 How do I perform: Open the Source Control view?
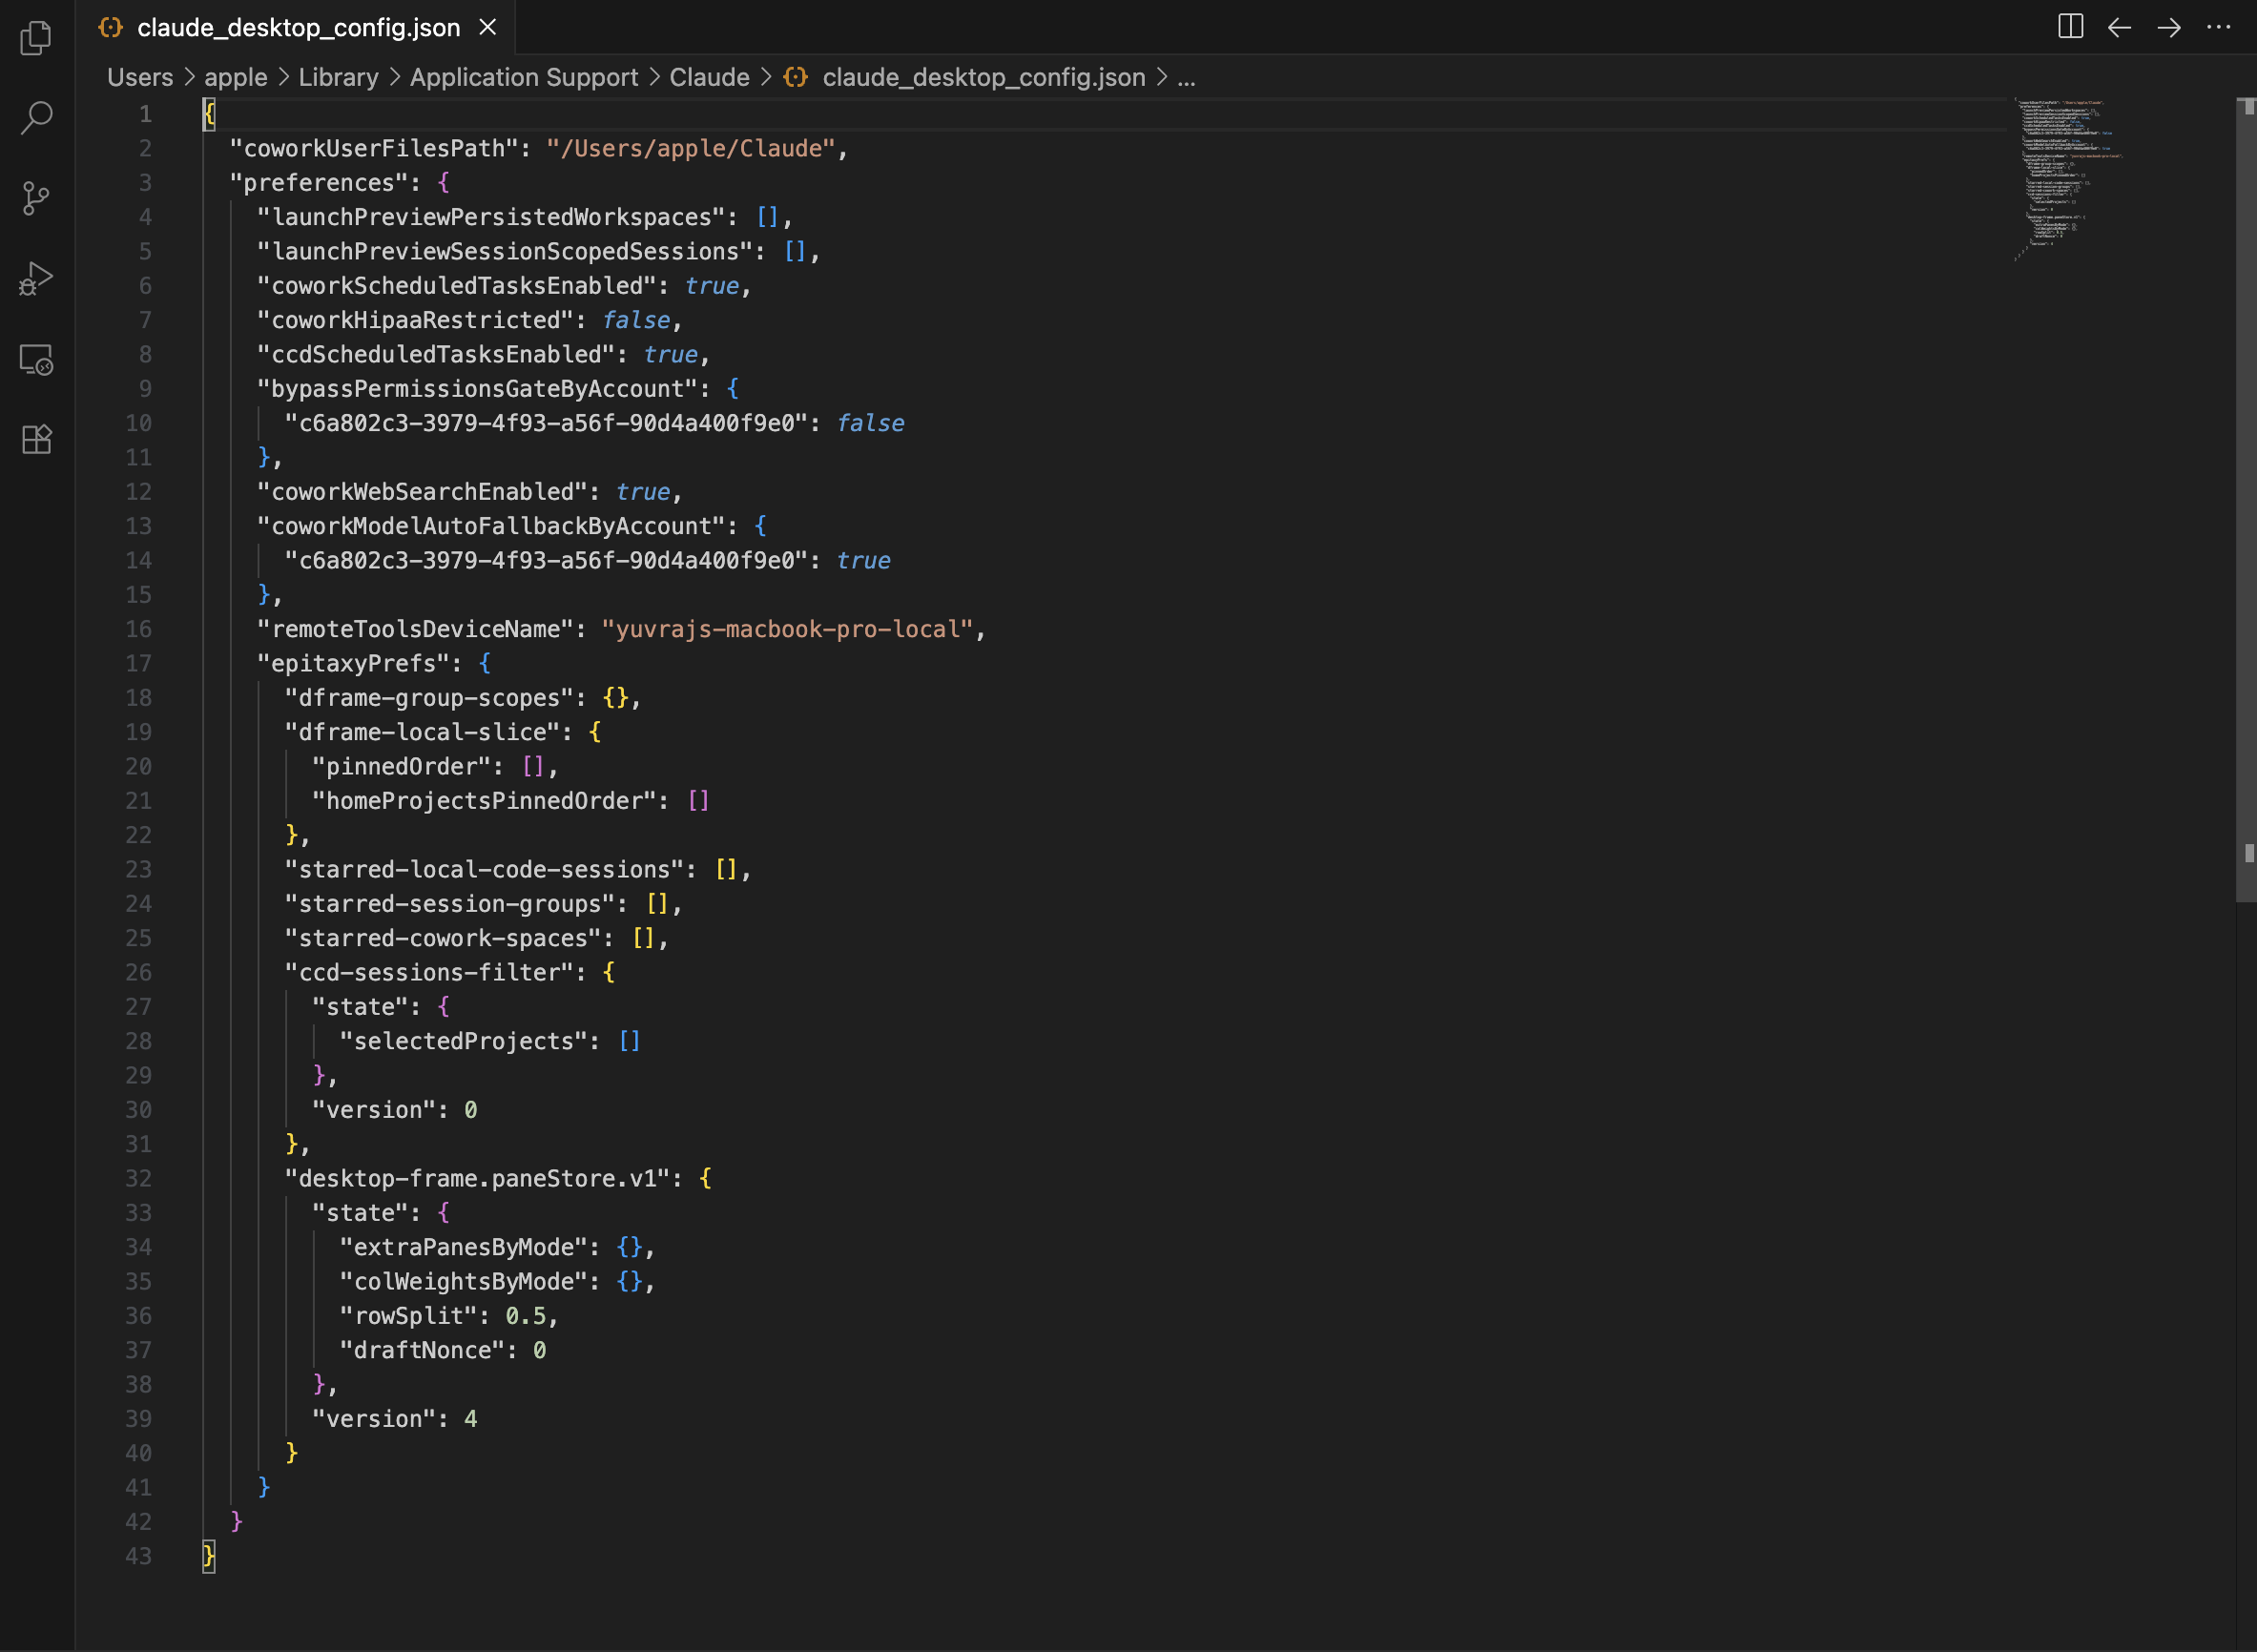tap(36, 198)
